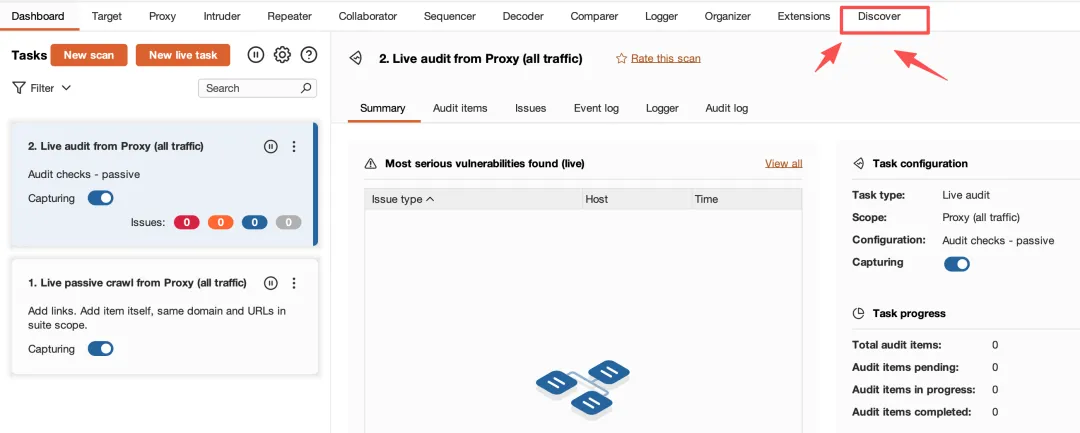Click the red high-severity issues count badge

pyautogui.click(x=187, y=222)
